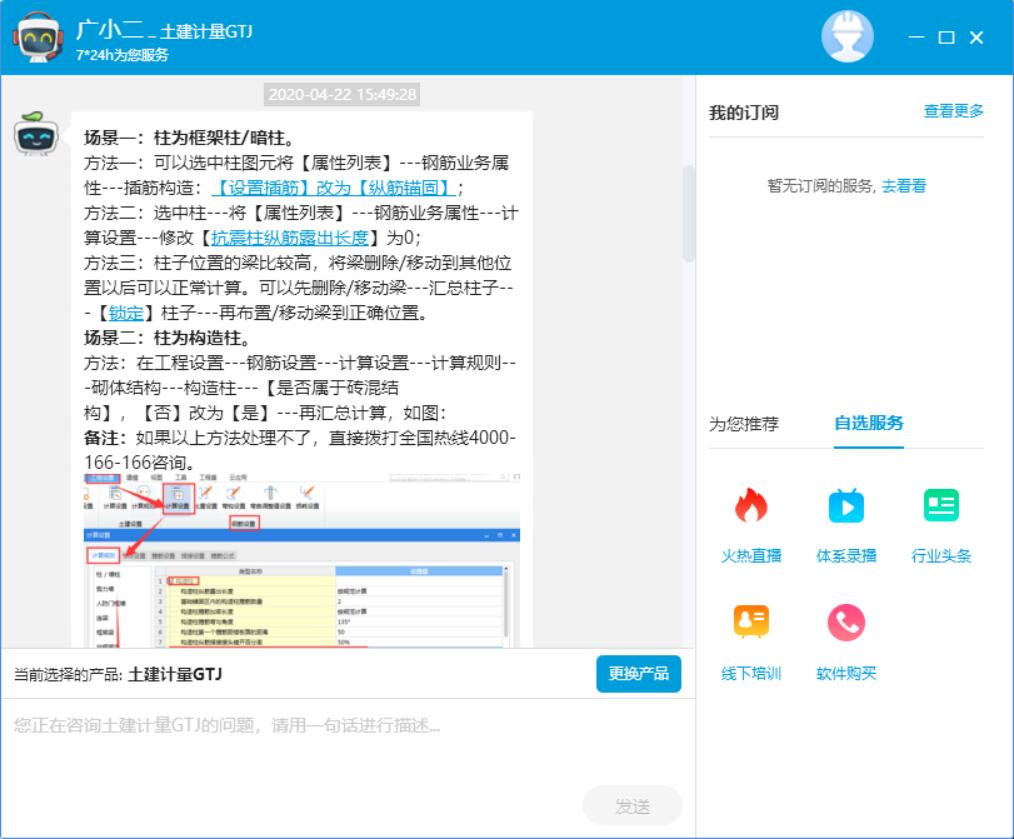Switch to 自选服务 tab
The image size is (1014, 839).
pos(868,423)
